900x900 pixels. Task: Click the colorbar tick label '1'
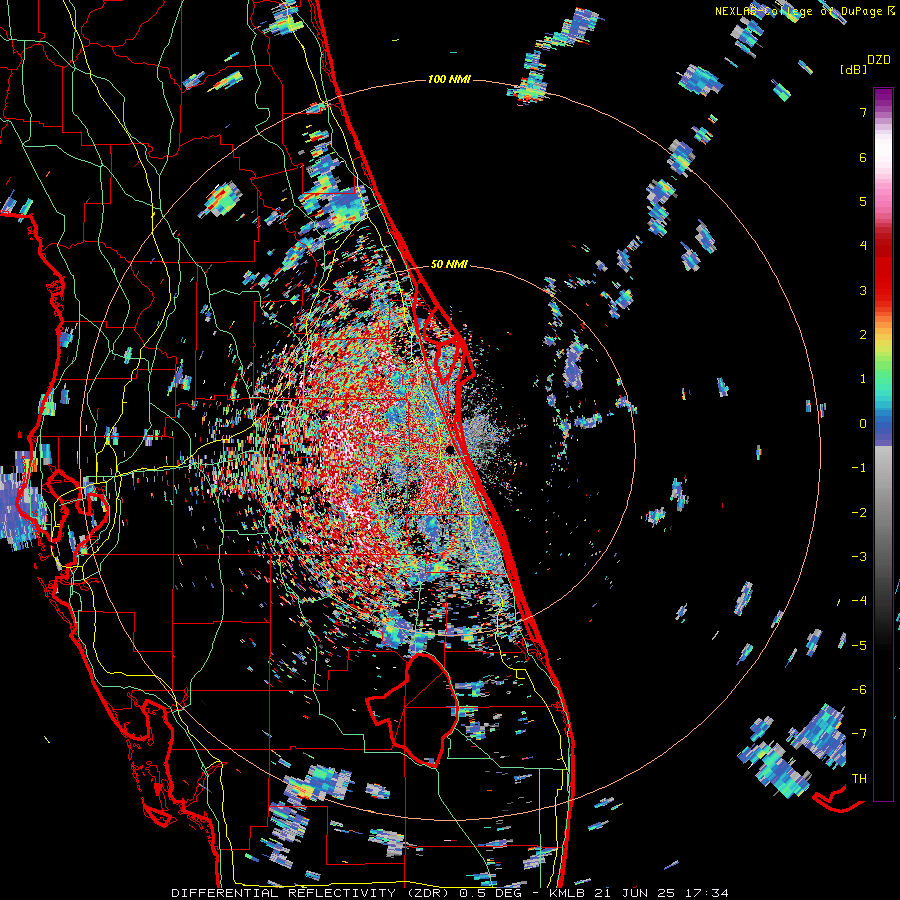click(x=862, y=379)
